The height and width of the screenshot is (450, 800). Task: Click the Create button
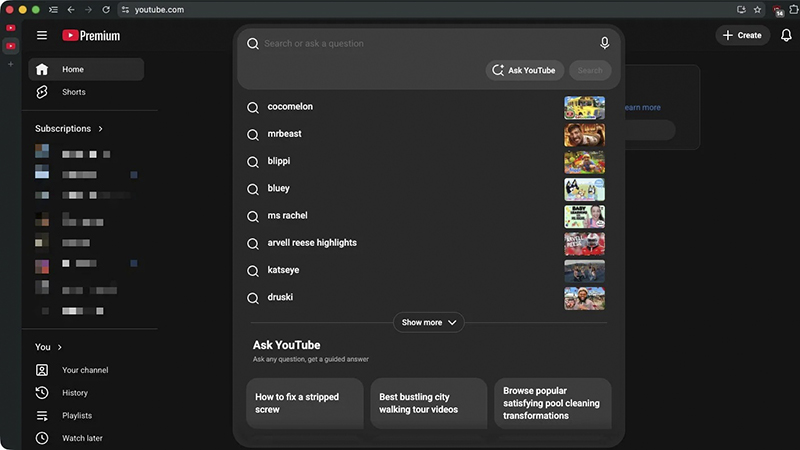[x=742, y=35]
